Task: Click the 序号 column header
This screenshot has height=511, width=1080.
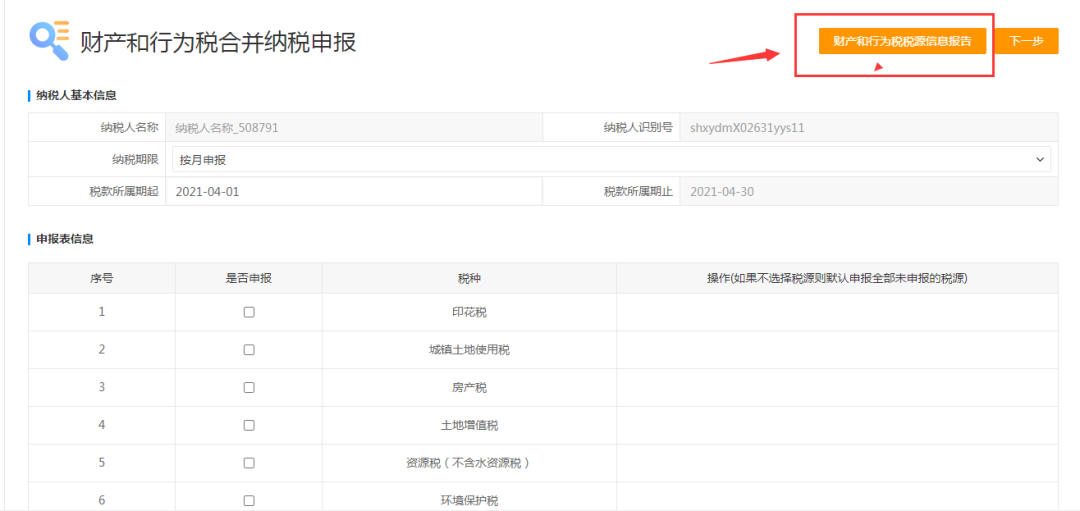Action: click(x=102, y=278)
